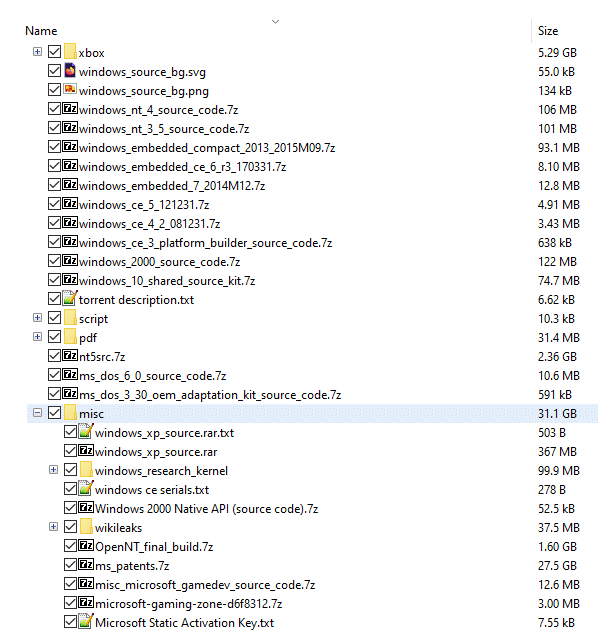598x644 pixels.
Task: Toggle the misc folder checkbox
Action: (54, 413)
